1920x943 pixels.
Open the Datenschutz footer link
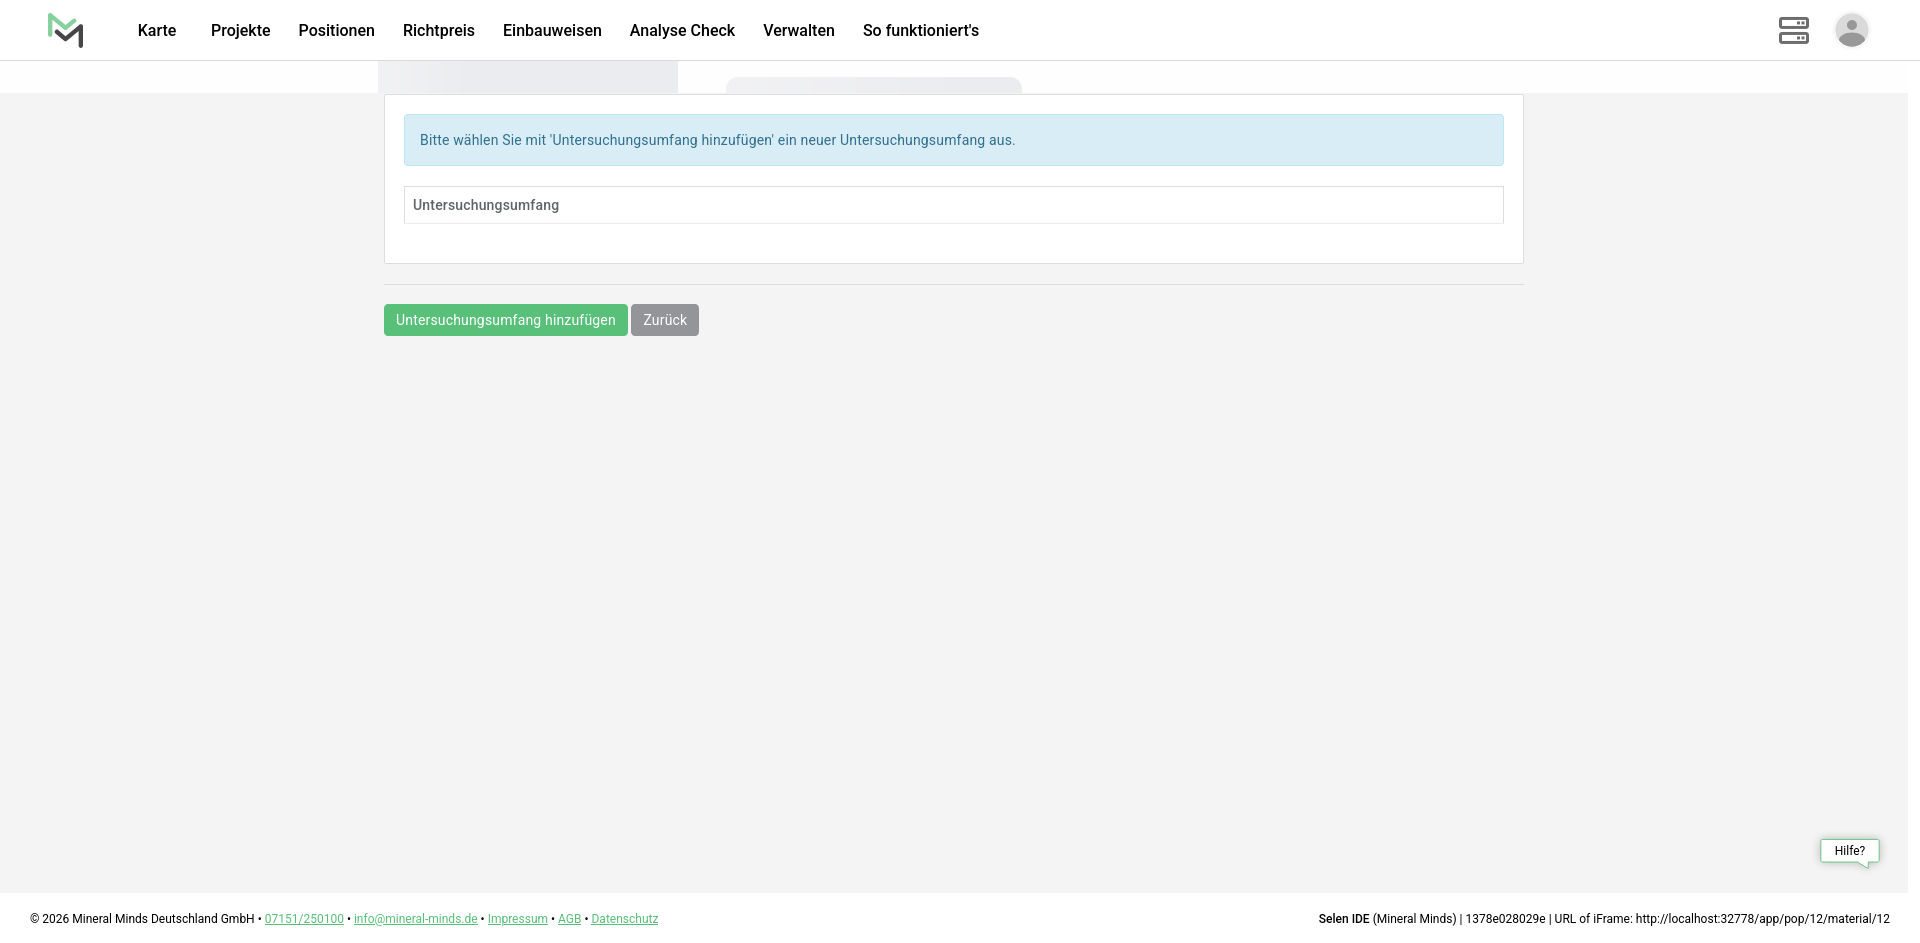(x=624, y=919)
